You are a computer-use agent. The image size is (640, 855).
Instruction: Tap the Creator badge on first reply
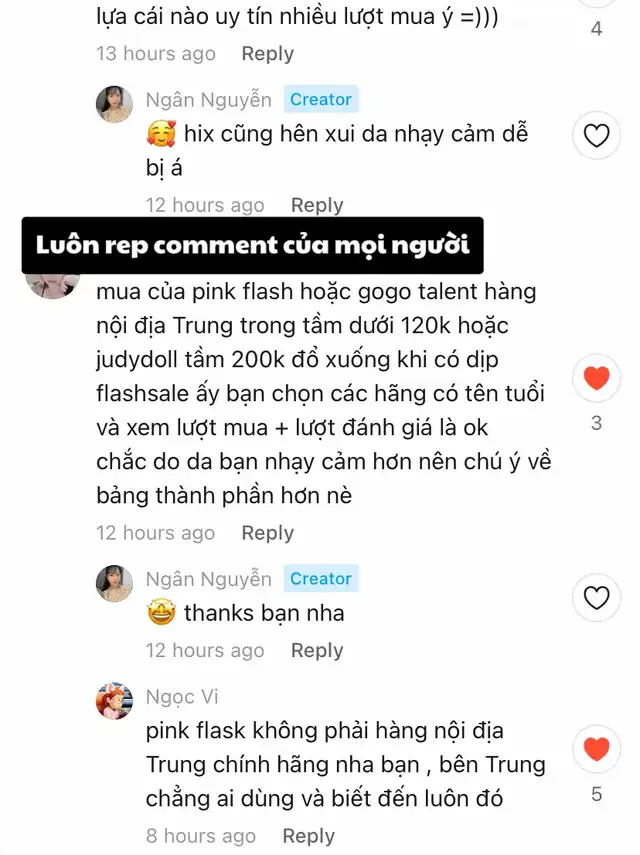click(321, 99)
